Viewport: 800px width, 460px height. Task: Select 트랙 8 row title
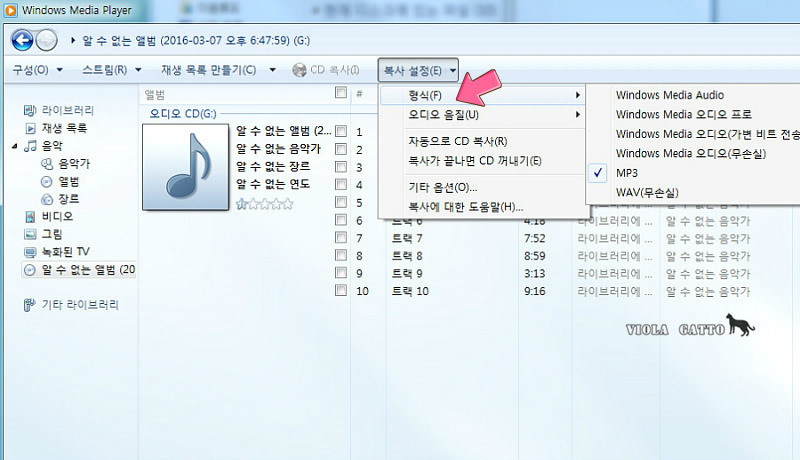(x=407, y=256)
